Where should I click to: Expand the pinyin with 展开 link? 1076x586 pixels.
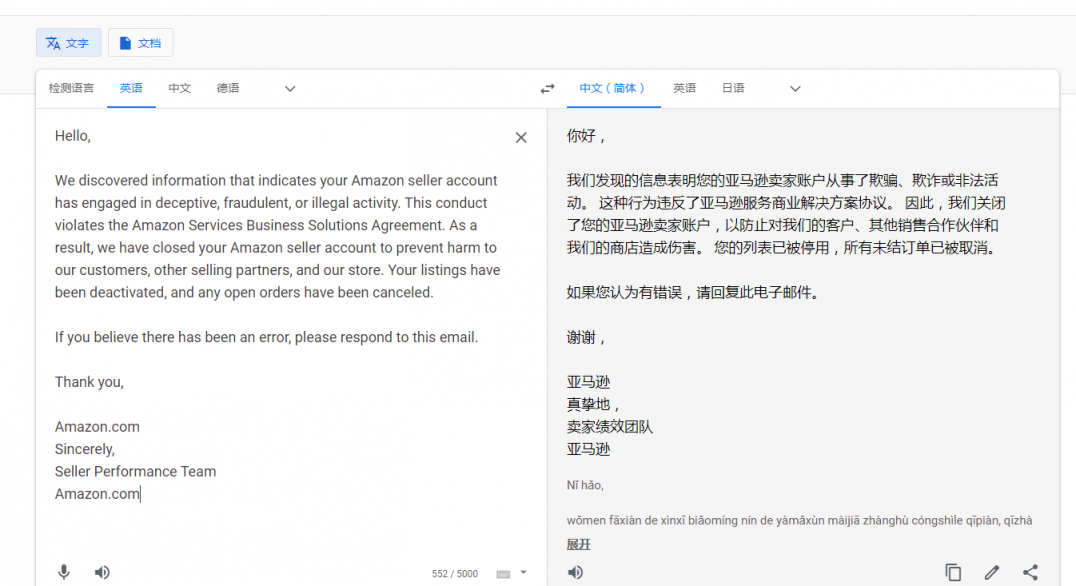(578, 544)
